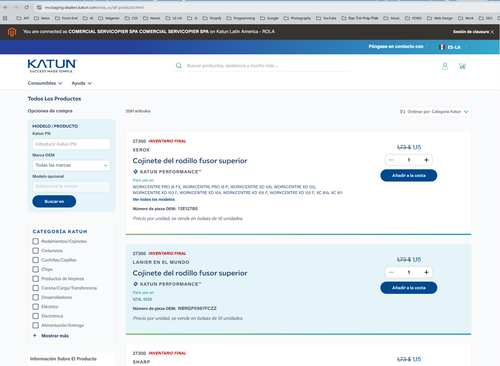Decrease quantity for the Lanier product
Image resolution: width=500 pixels, height=366 pixels.
point(391,272)
